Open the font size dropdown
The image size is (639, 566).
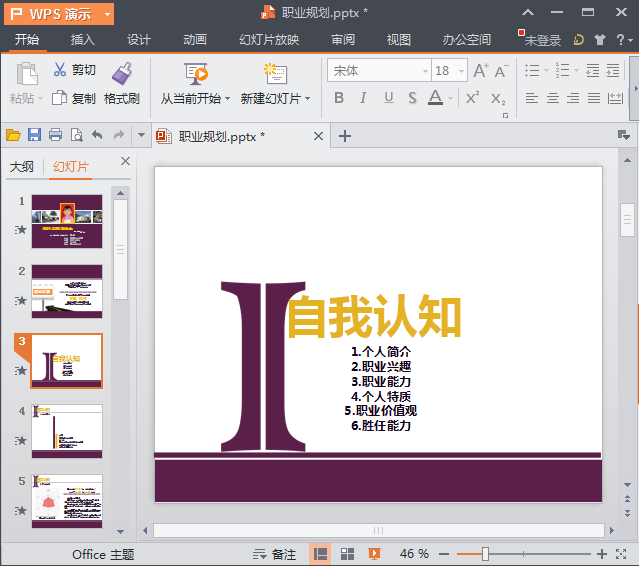point(459,71)
